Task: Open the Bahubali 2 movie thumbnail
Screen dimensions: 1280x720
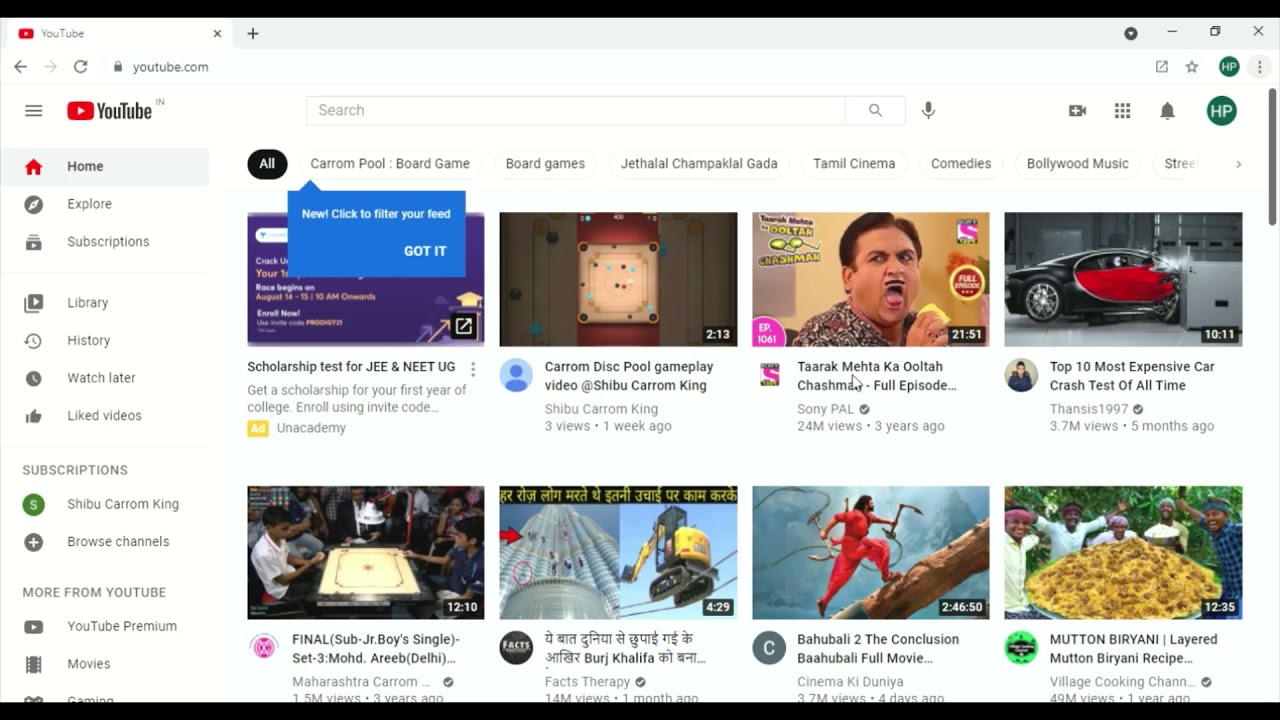Action: click(x=871, y=553)
